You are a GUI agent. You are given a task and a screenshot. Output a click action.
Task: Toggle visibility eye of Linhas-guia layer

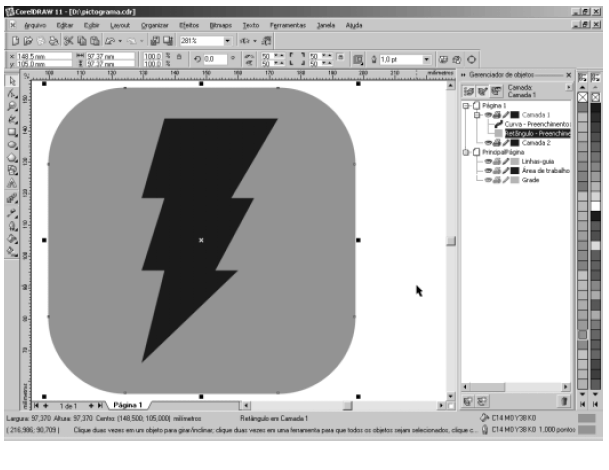[487, 162]
